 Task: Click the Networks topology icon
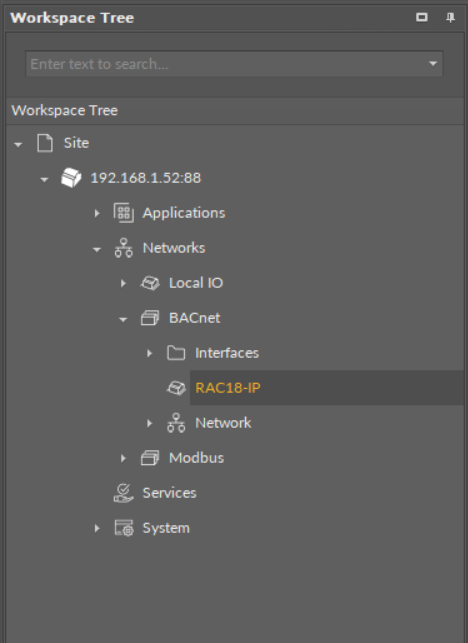click(123, 248)
